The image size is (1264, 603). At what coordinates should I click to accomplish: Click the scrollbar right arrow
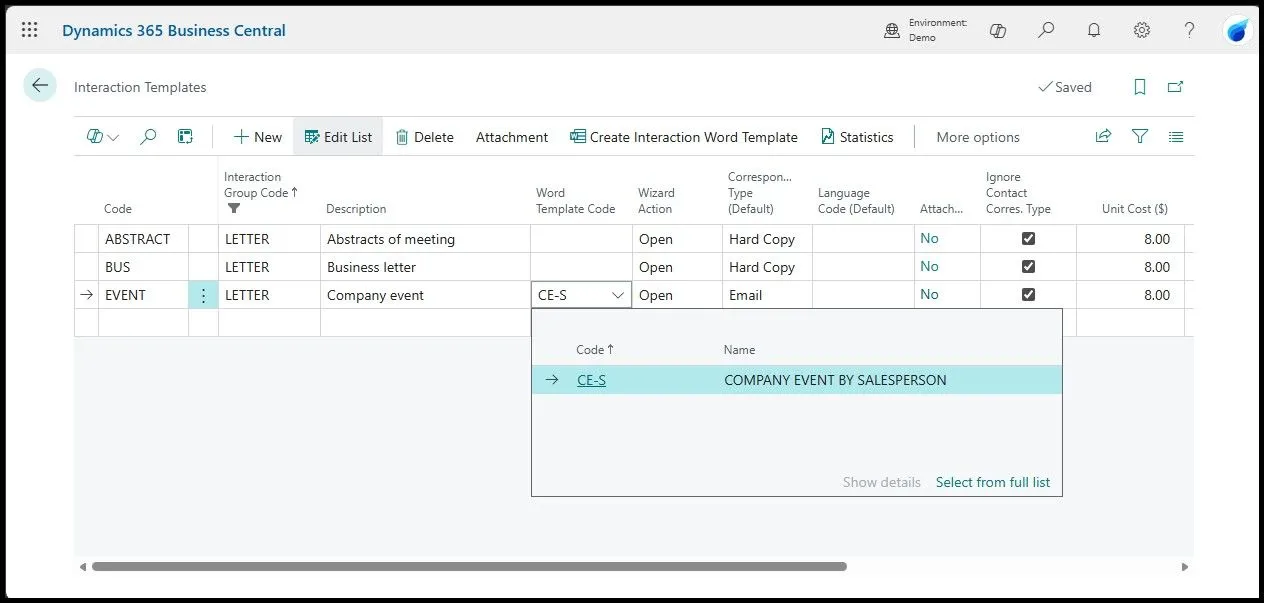[1185, 566]
